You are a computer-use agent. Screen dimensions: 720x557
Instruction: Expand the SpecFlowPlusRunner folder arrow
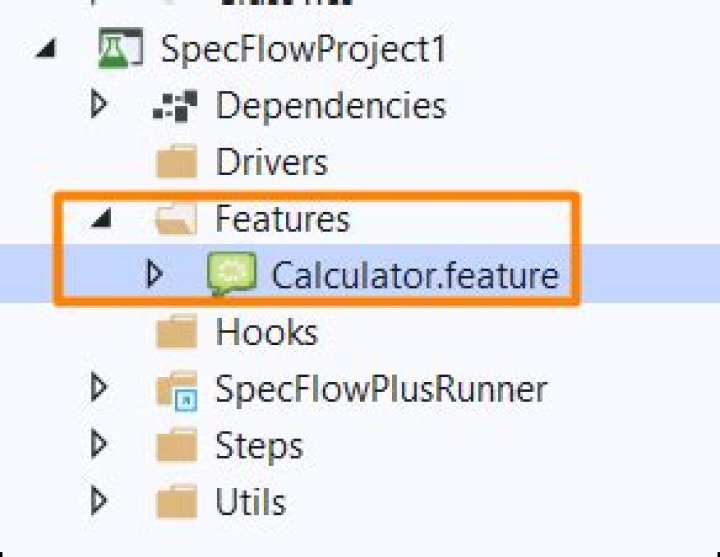coord(99,386)
